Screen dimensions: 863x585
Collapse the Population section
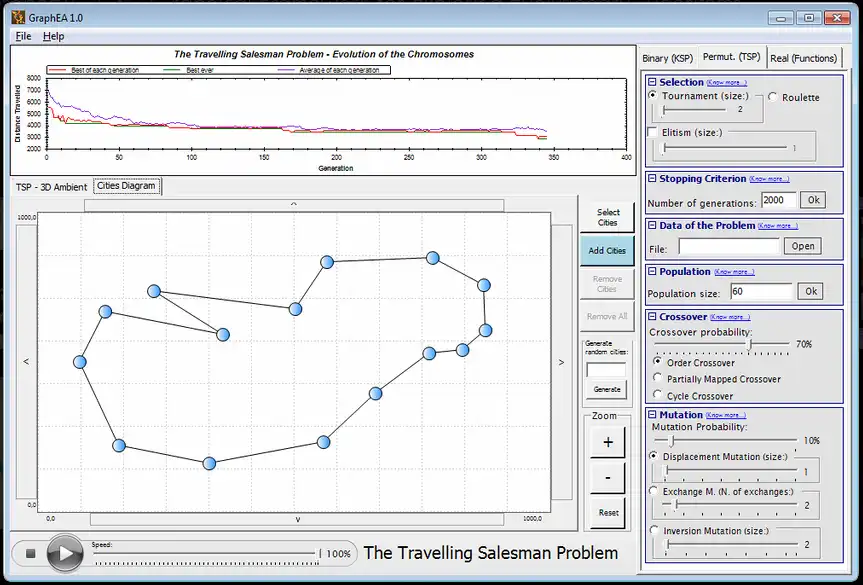click(x=652, y=271)
